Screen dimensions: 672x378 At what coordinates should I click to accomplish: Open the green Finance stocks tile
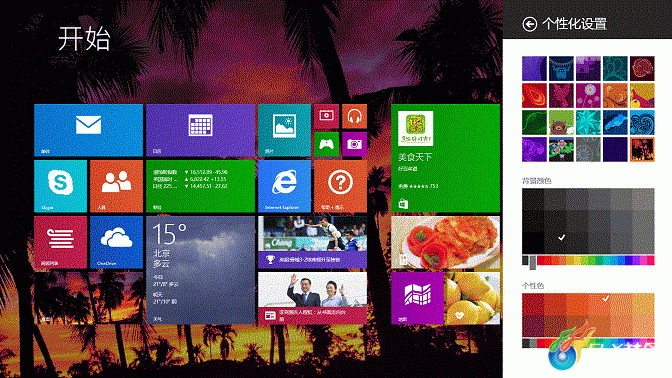tap(200, 186)
